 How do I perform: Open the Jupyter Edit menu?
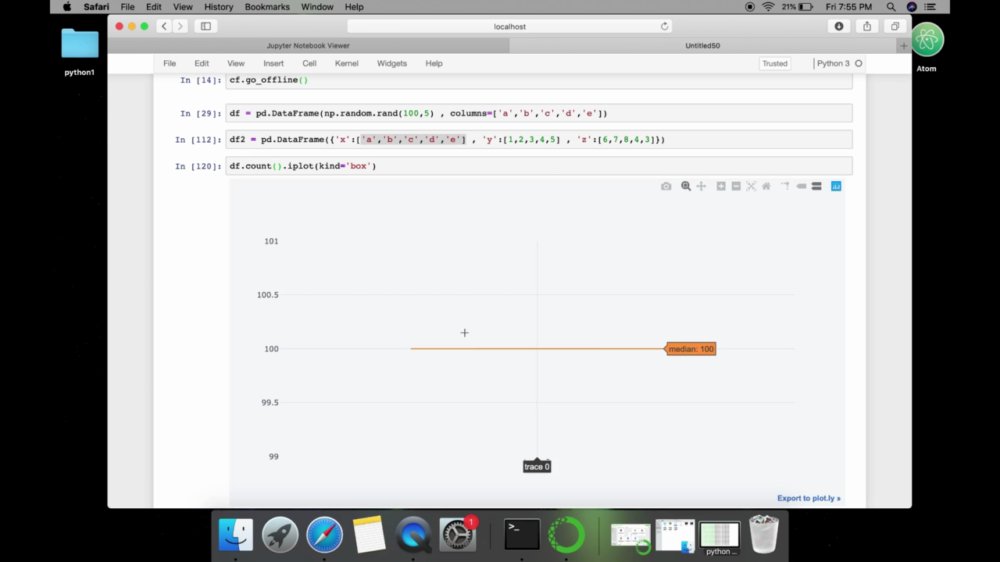click(x=202, y=63)
